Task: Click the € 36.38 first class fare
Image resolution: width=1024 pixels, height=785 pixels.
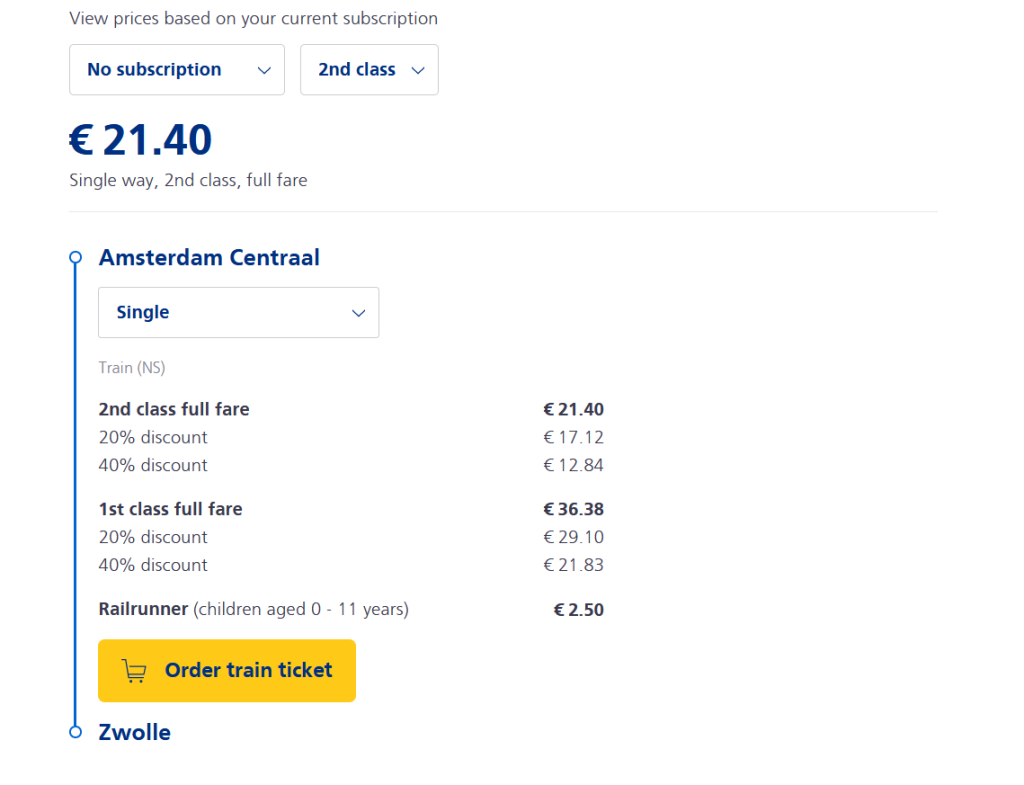Action: (573, 509)
